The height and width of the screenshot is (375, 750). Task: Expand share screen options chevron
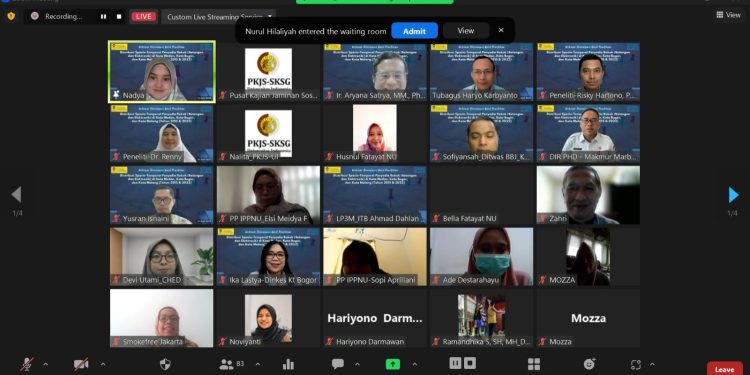pyautogui.click(x=414, y=364)
